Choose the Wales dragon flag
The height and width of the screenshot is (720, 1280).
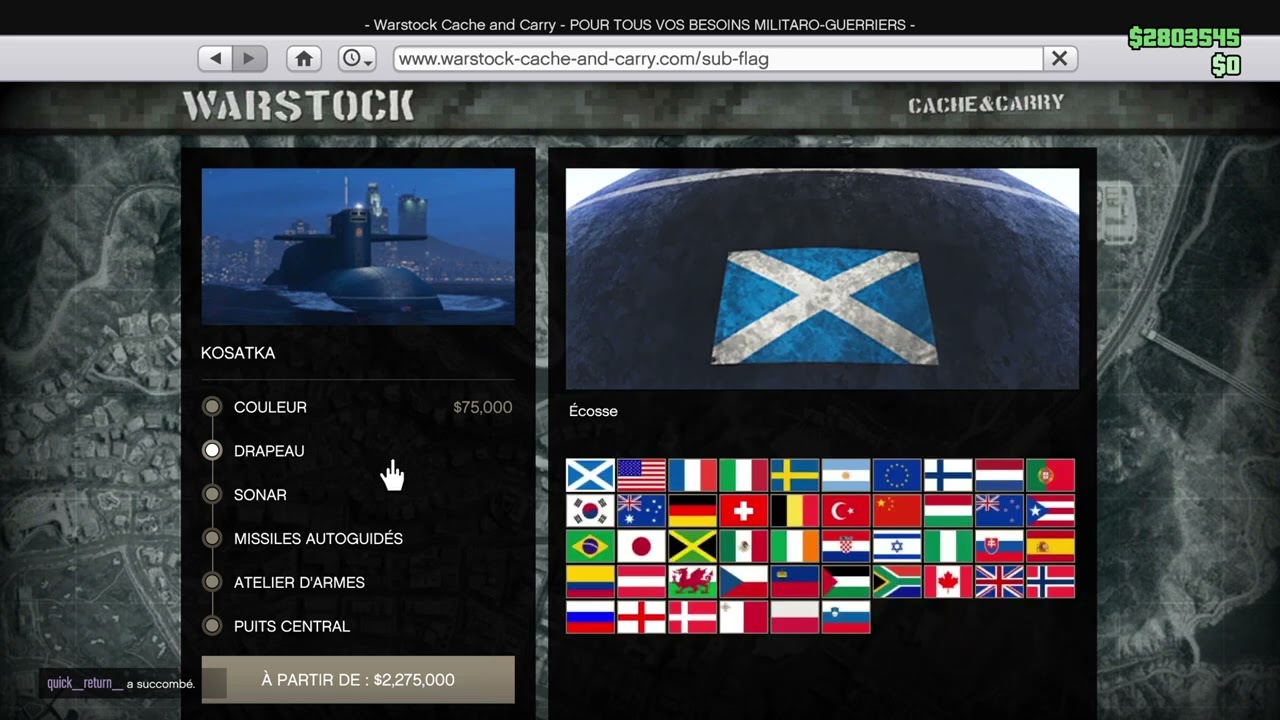[692, 582]
